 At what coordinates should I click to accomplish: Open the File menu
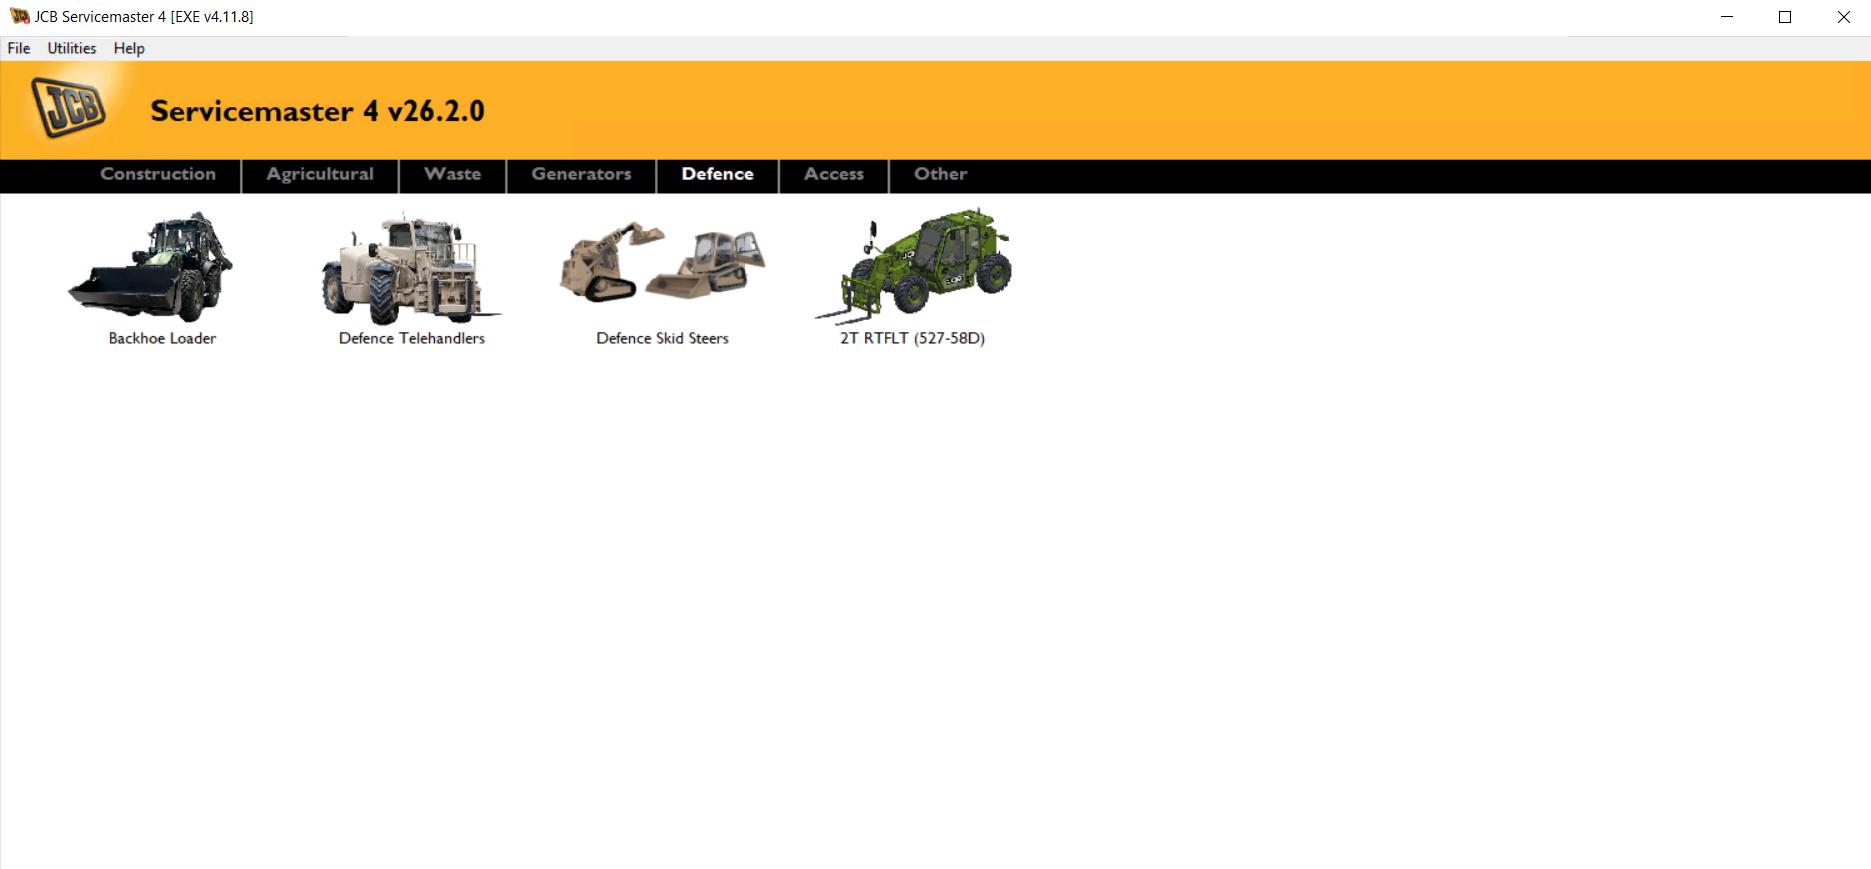(x=19, y=48)
